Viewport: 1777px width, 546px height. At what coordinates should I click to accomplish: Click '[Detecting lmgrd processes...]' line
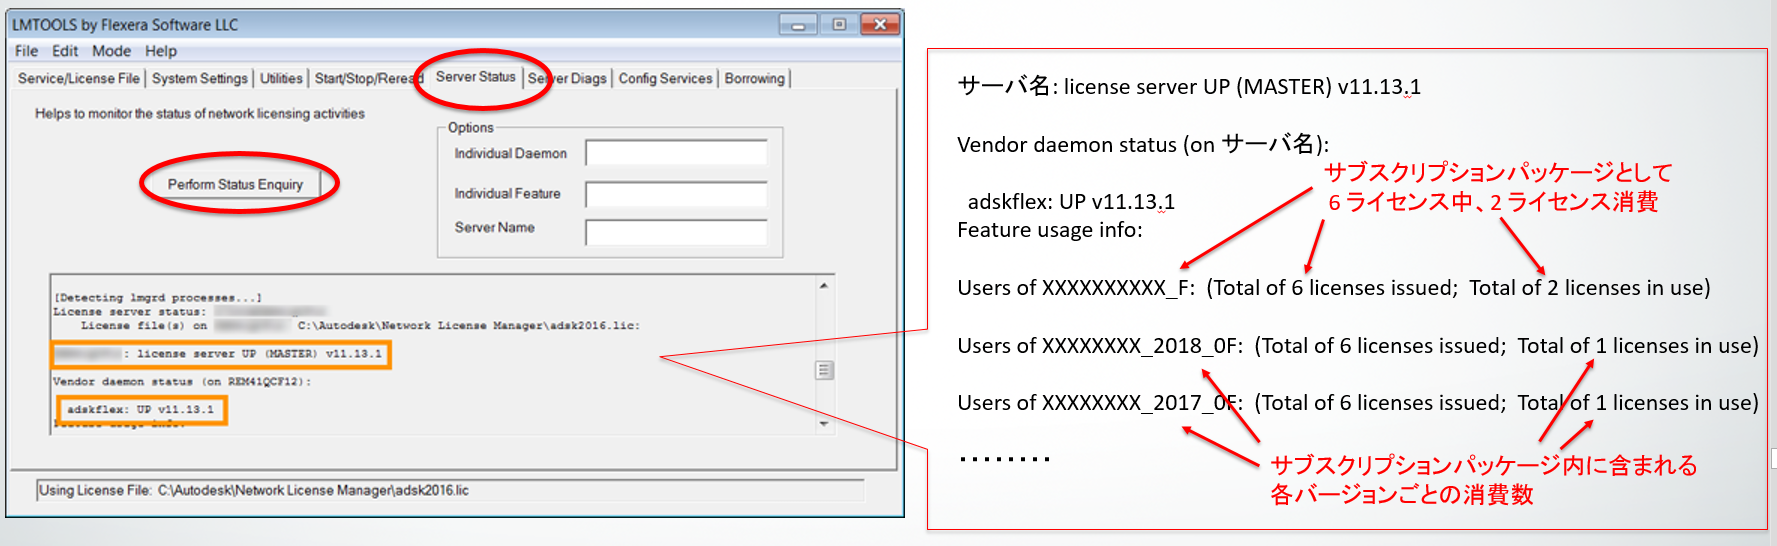158,297
